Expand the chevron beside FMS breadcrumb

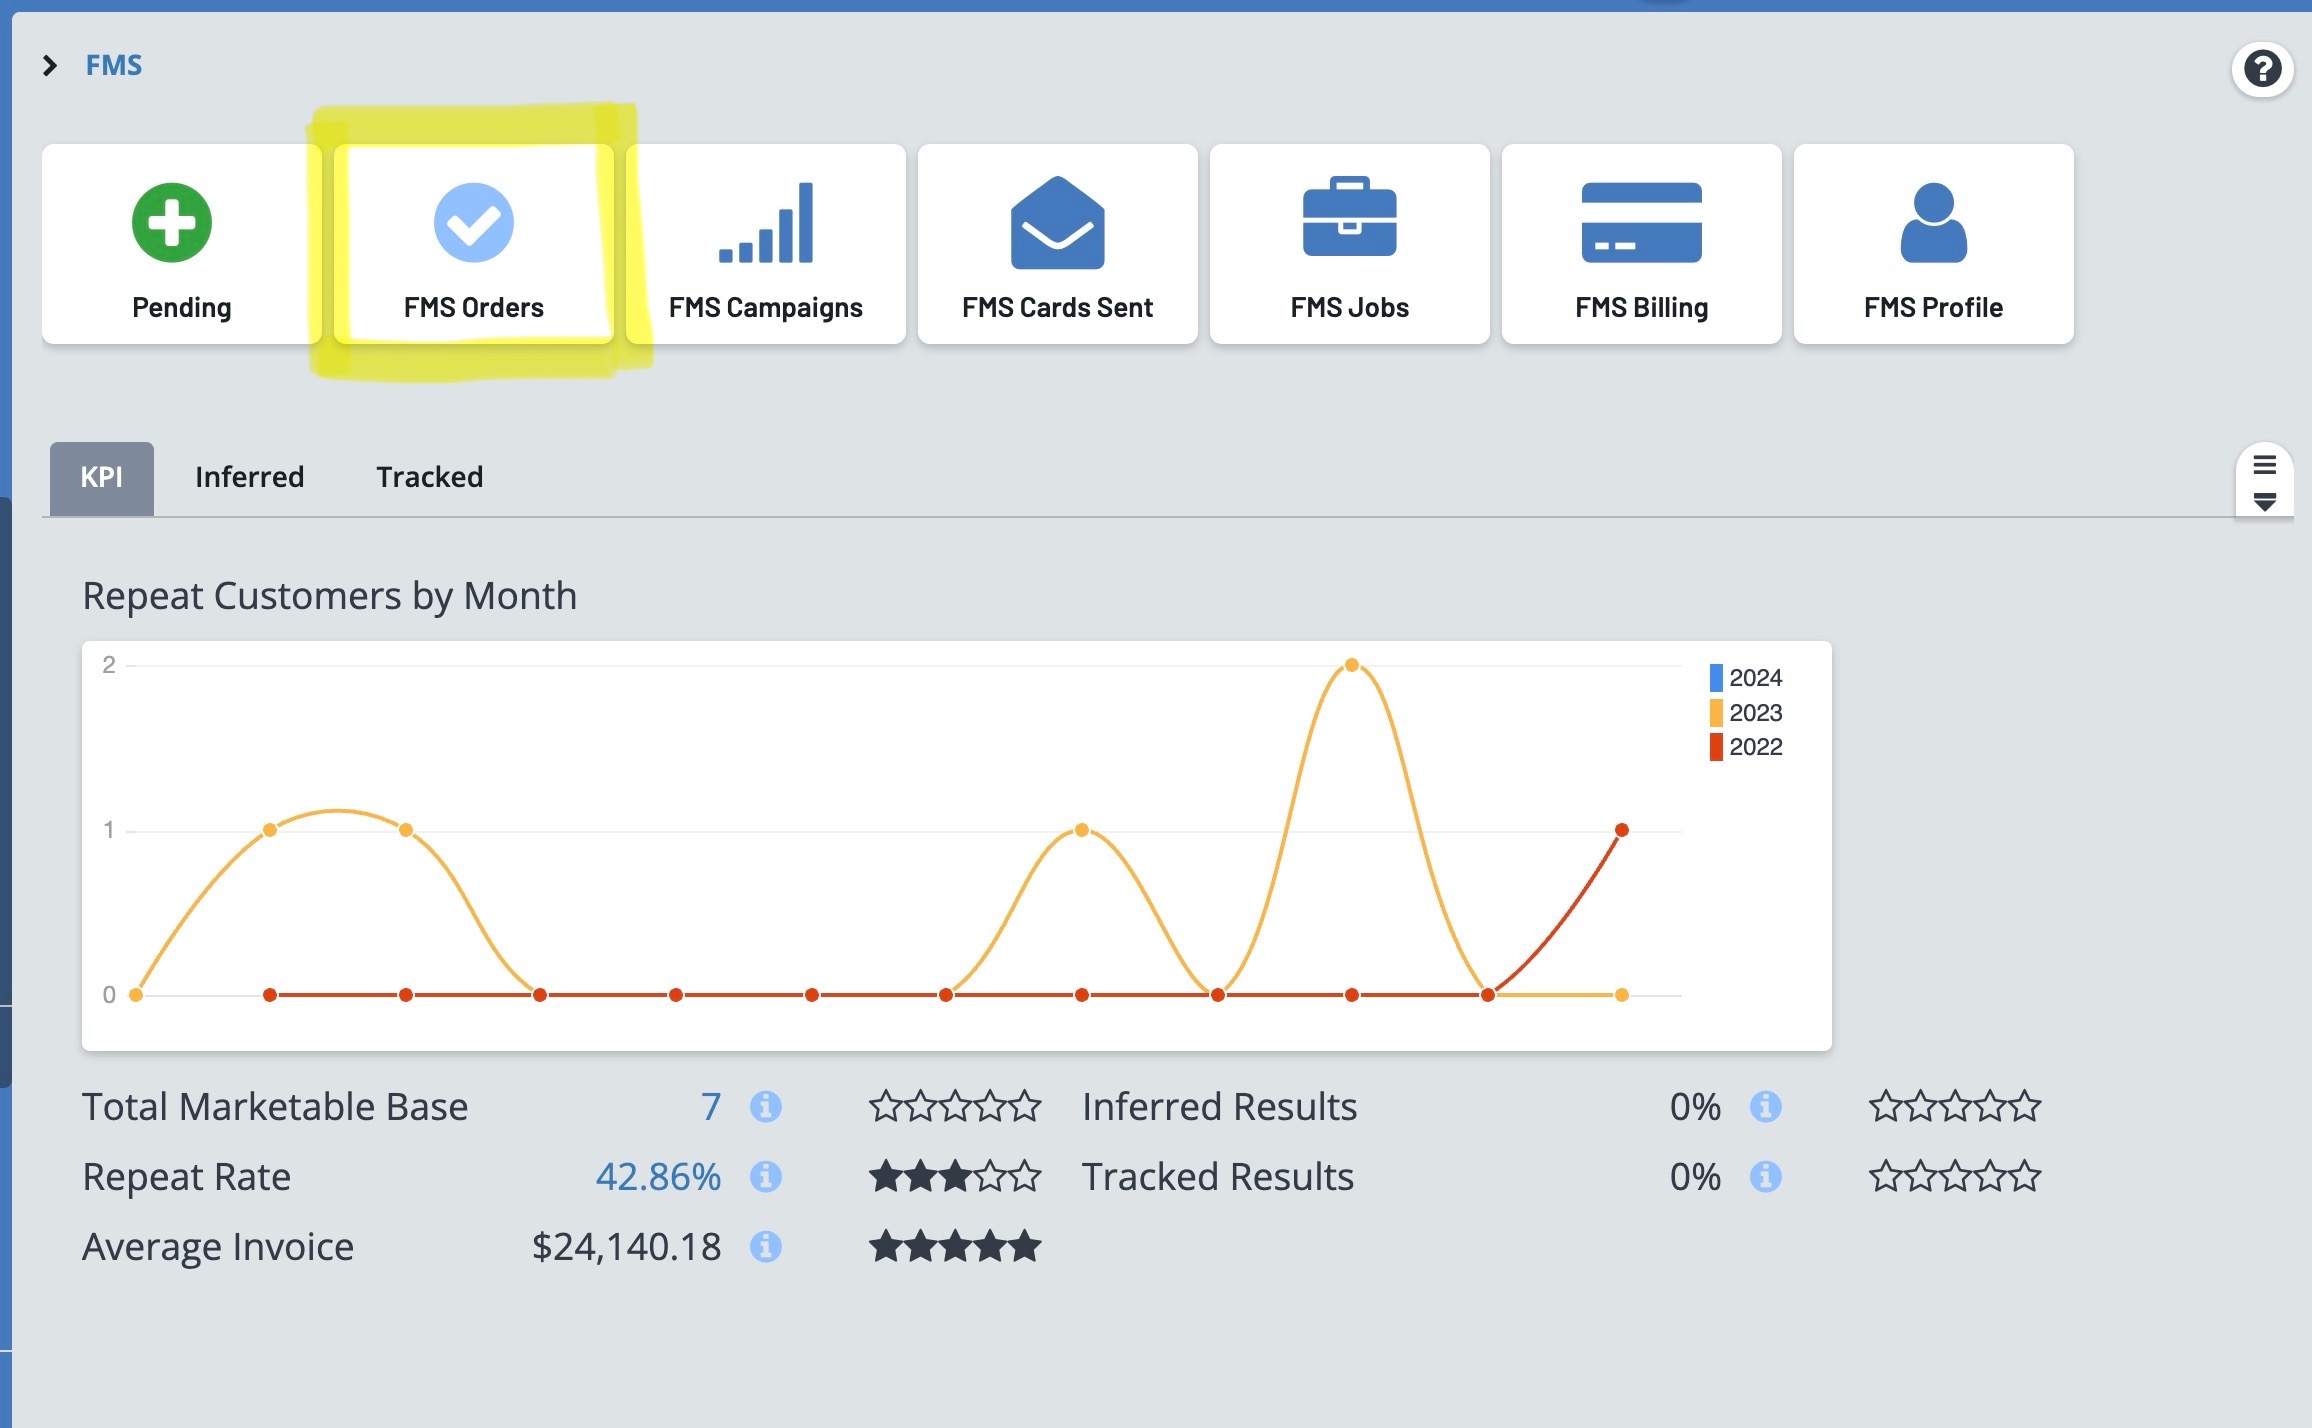(x=50, y=66)
